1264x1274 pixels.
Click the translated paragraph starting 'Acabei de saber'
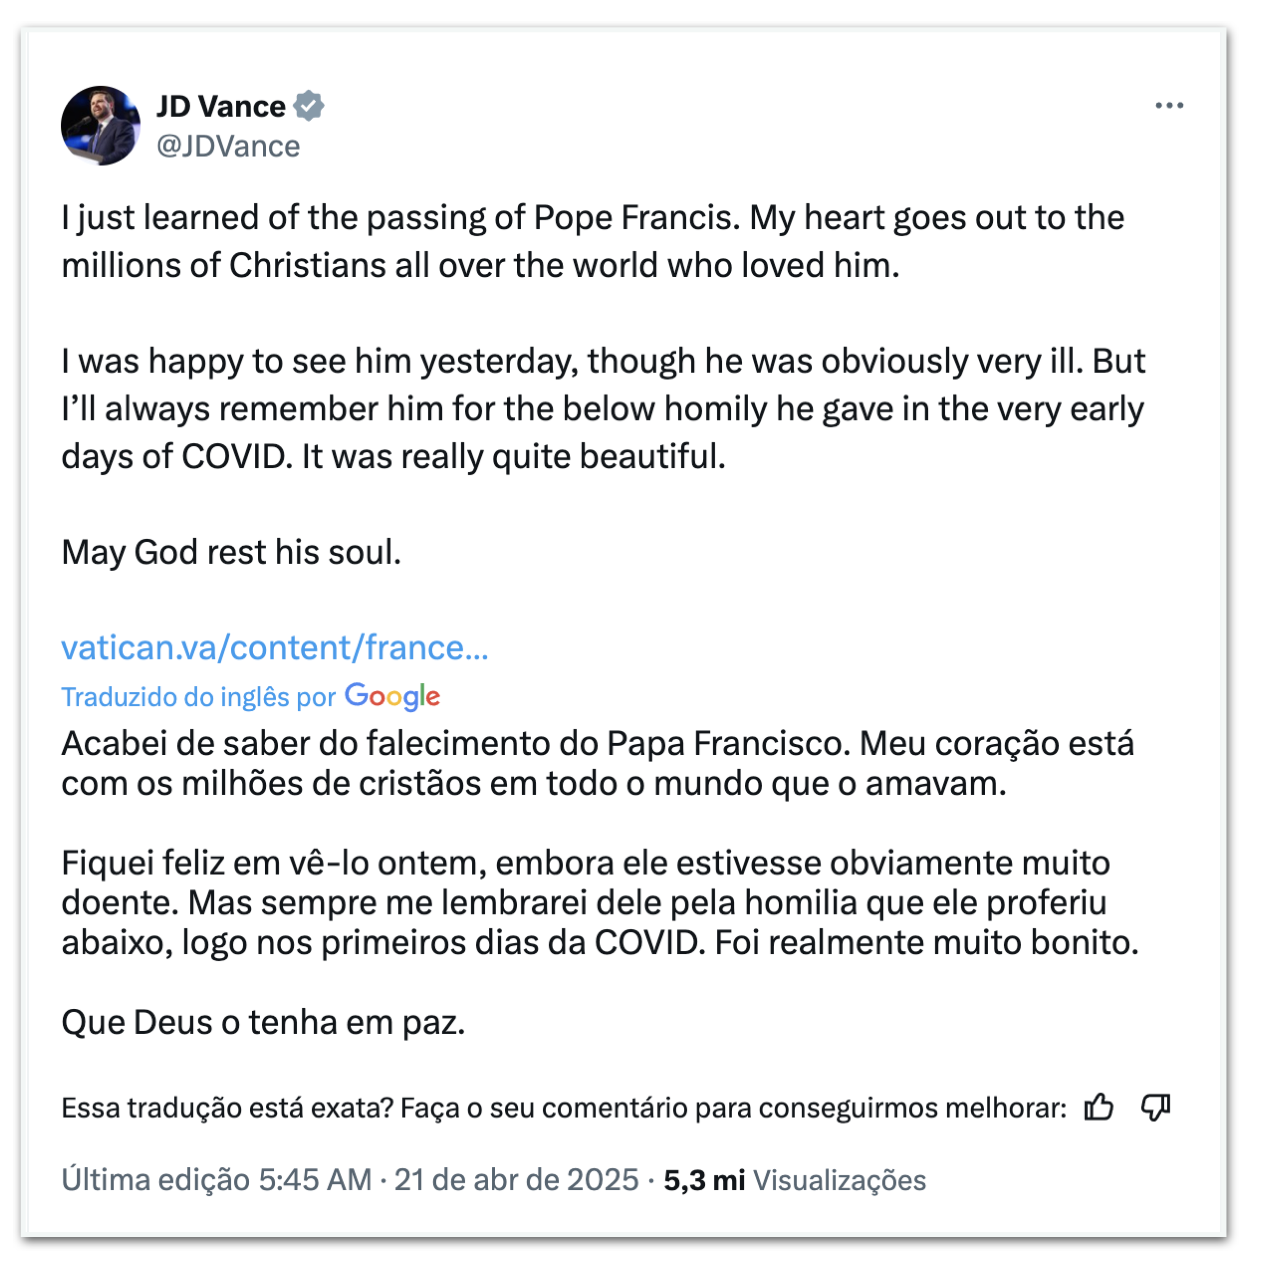pos(598,763)
